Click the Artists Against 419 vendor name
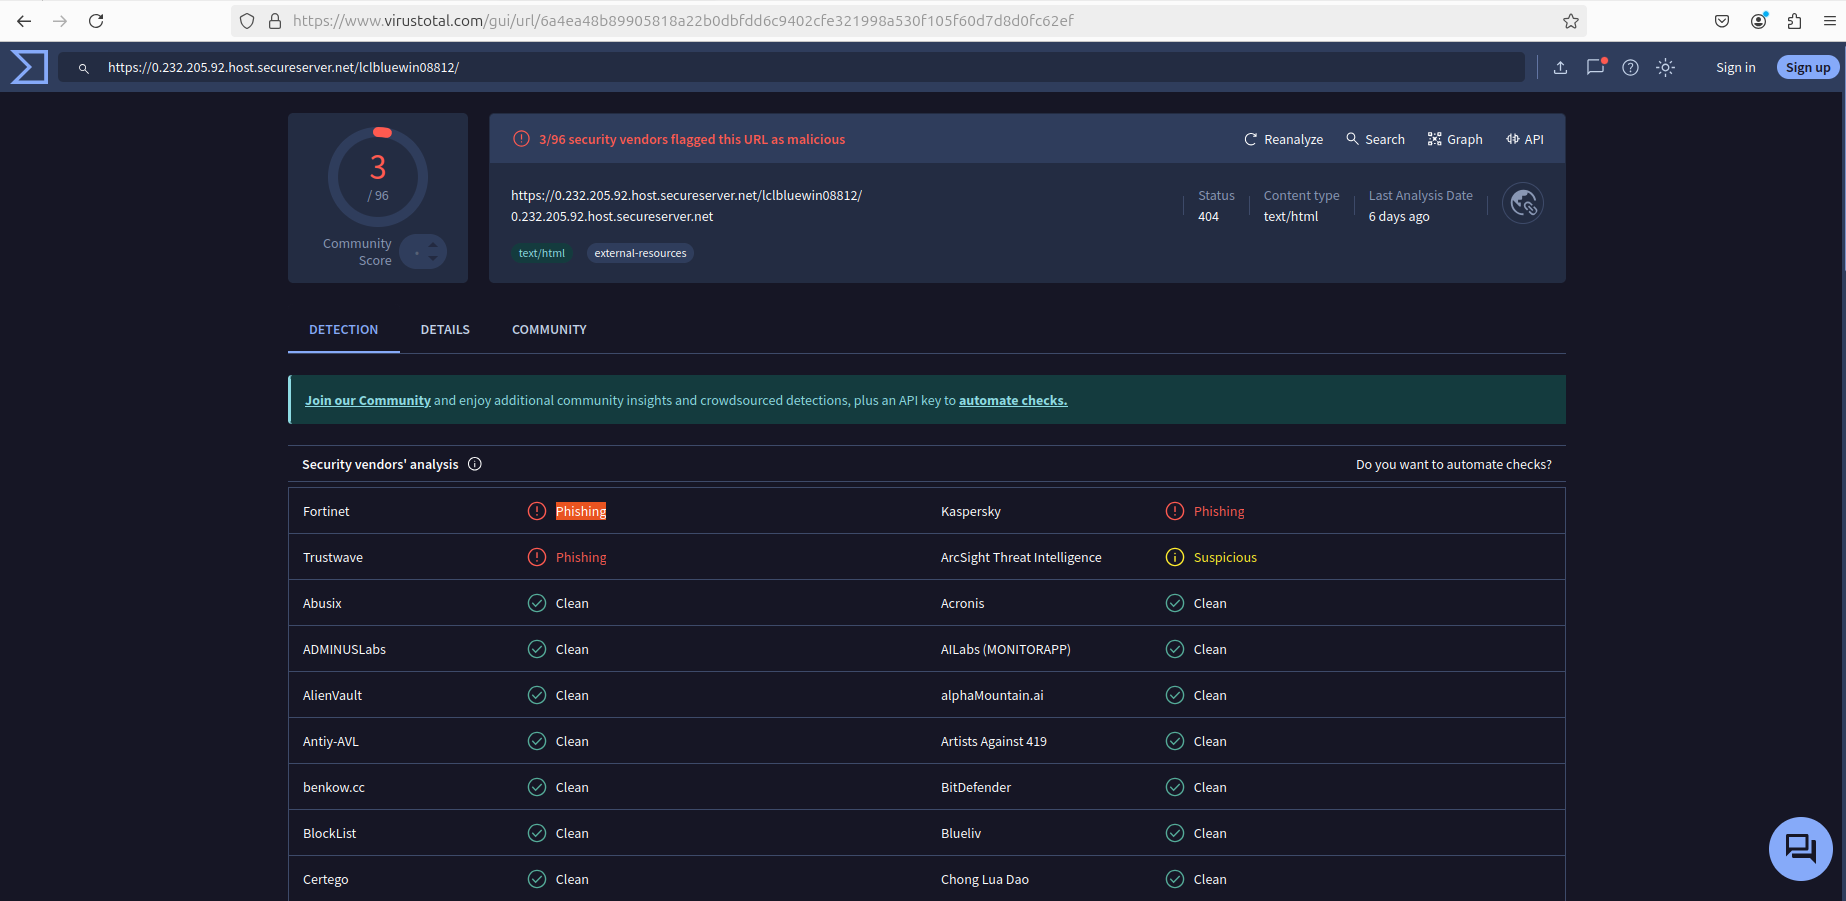 tap(994, 741)
